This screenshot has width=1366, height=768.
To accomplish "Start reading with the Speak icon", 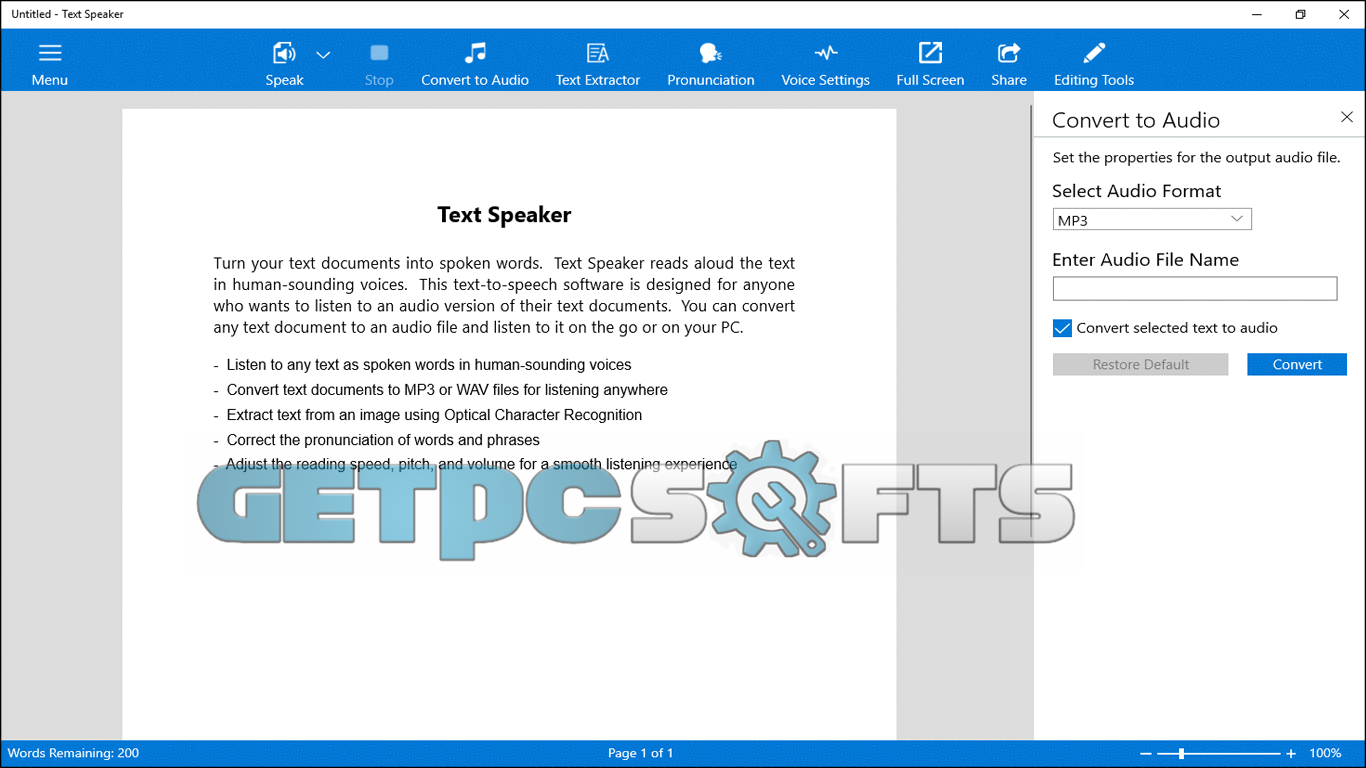I will coord(284,54).
